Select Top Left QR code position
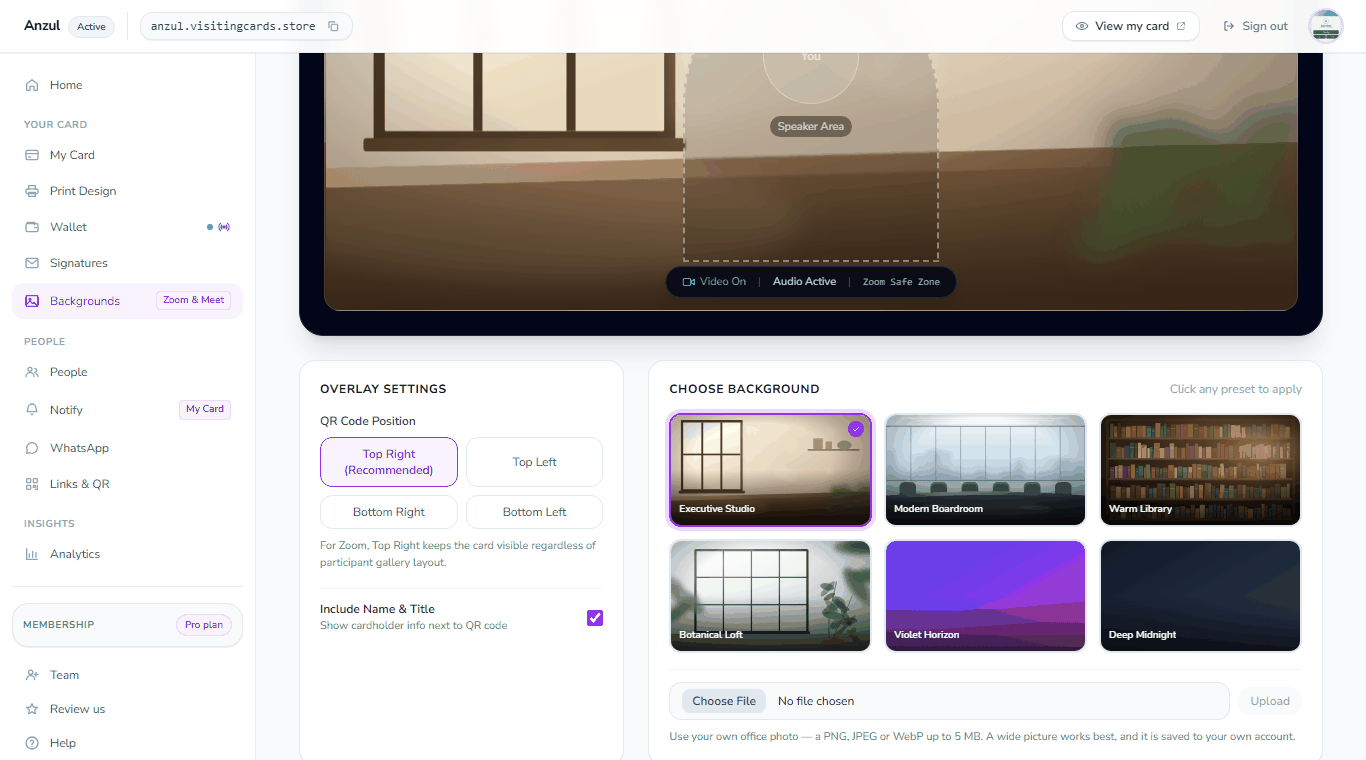Screen dimensions: 1366x760 tap(534, 462)
